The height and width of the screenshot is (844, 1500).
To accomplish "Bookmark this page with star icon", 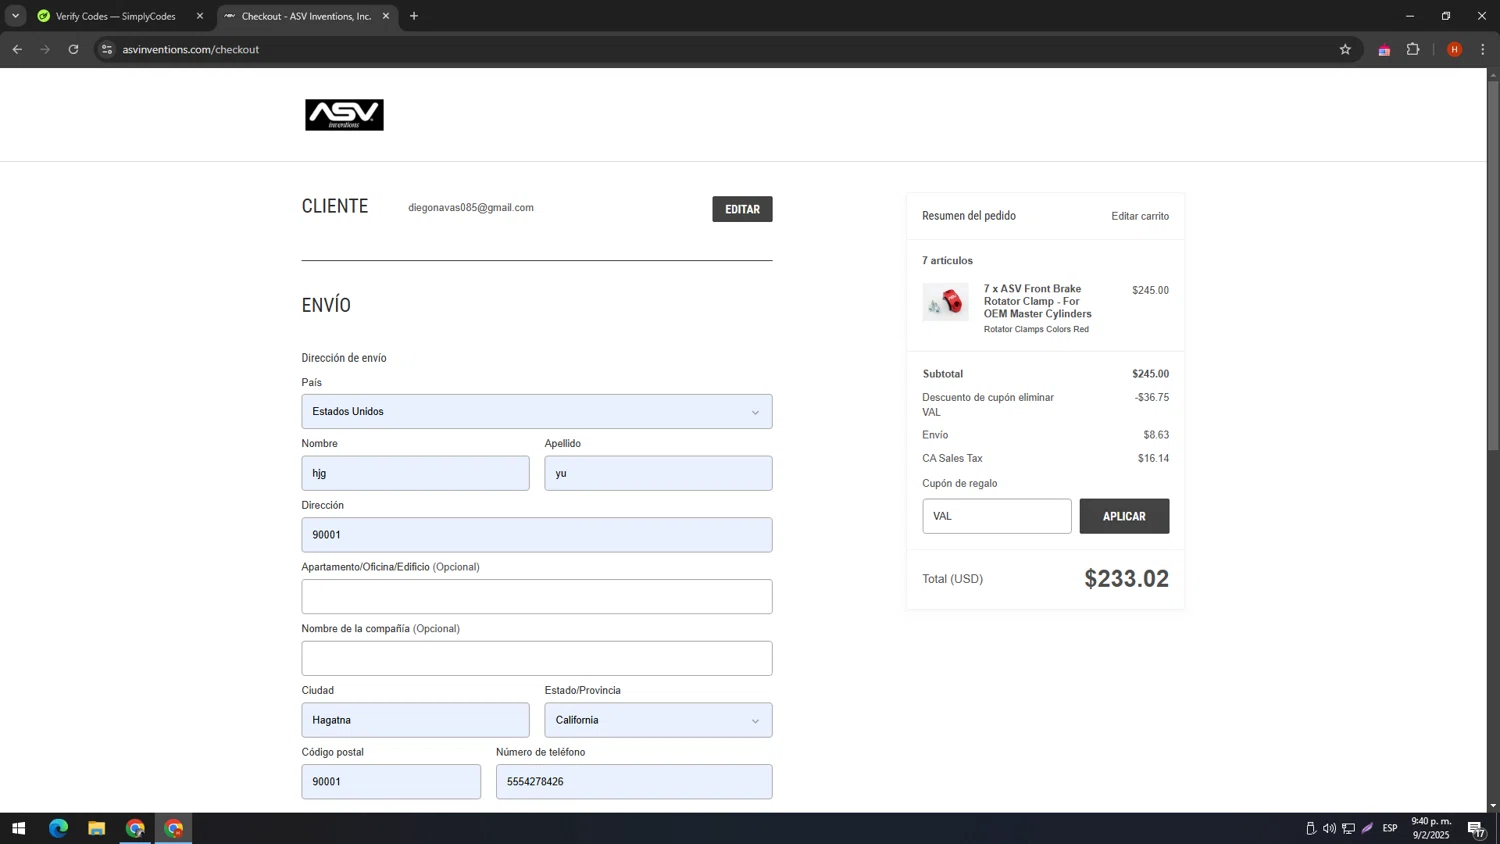I will click(x=1345, y=49).
